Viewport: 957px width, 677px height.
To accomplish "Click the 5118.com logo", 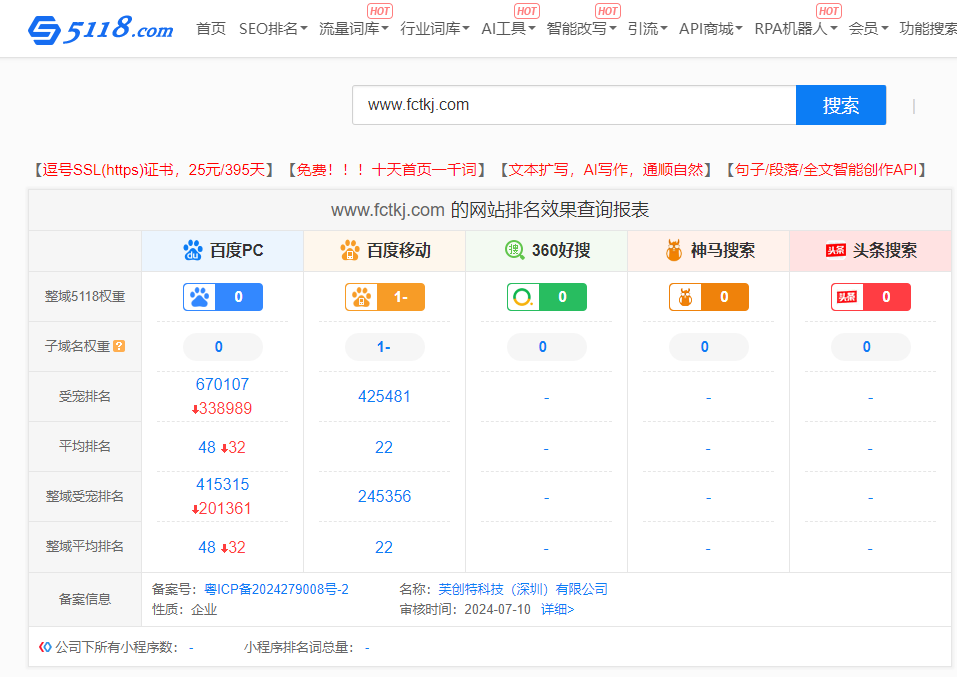I will pos(101,29).
